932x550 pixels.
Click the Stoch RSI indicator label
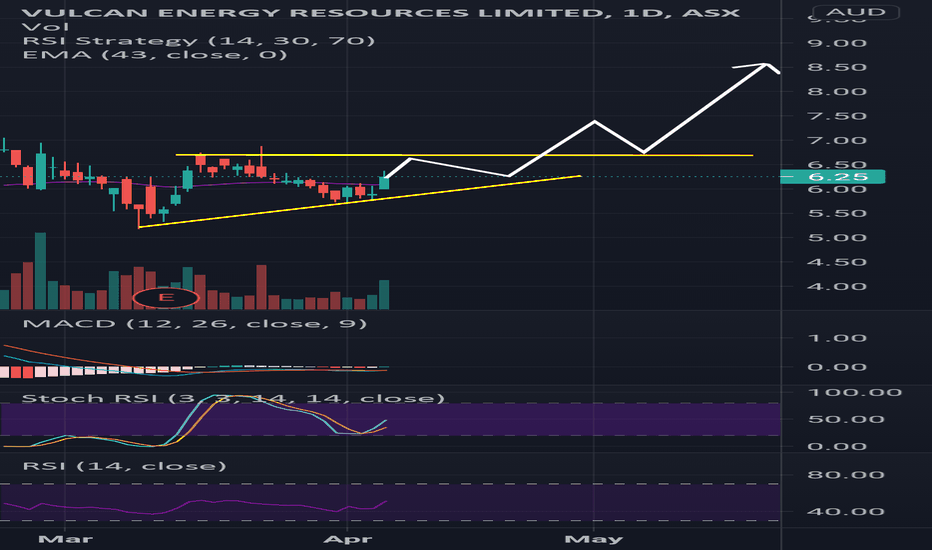coord(233,398)
